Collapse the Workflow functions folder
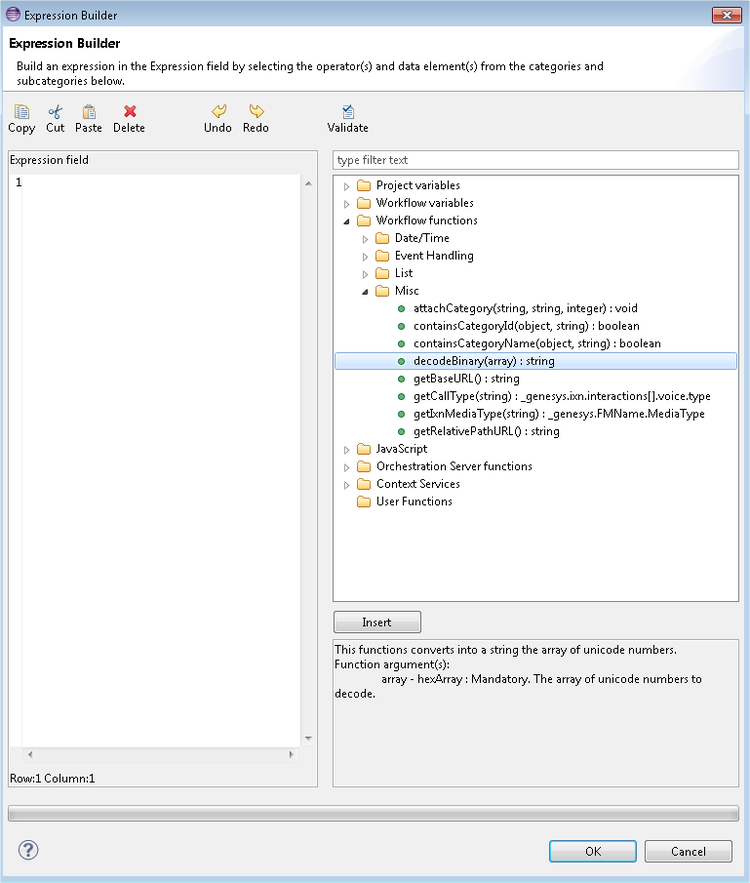Image resolution: width=750 pixels, height=883 pixels. (347, 221)
